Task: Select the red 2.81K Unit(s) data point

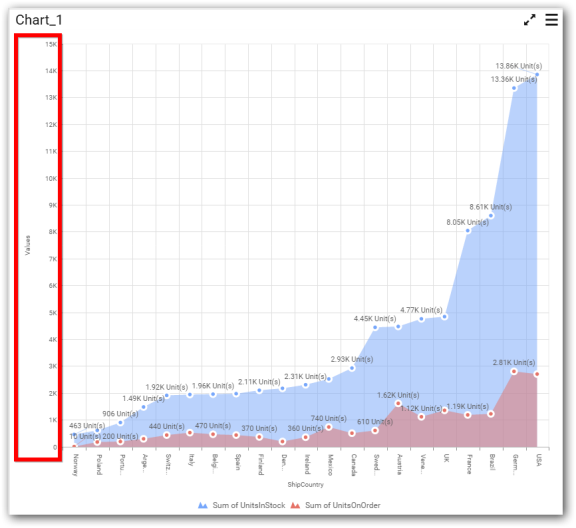Action: coord(514,371)
